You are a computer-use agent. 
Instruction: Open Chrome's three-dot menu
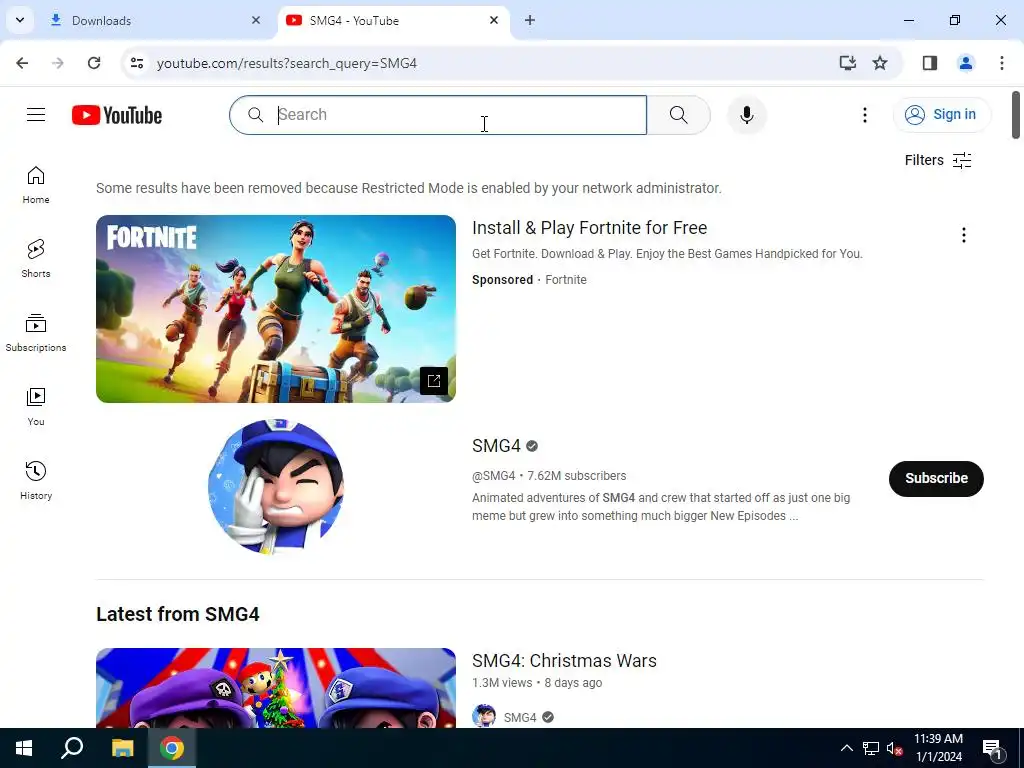click(1002, 63)
